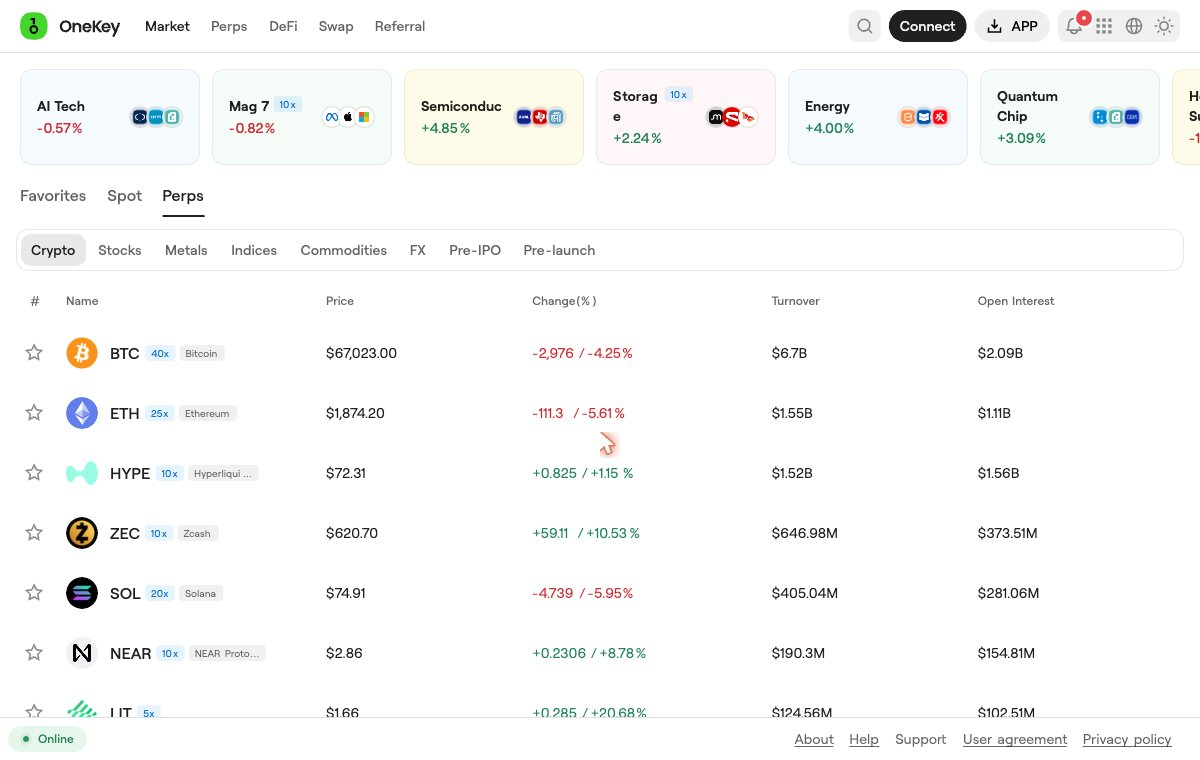The height and width of the screenshot is (760, 1200).
Task: Favorite NEAR with the star
Action: (34, 653)
